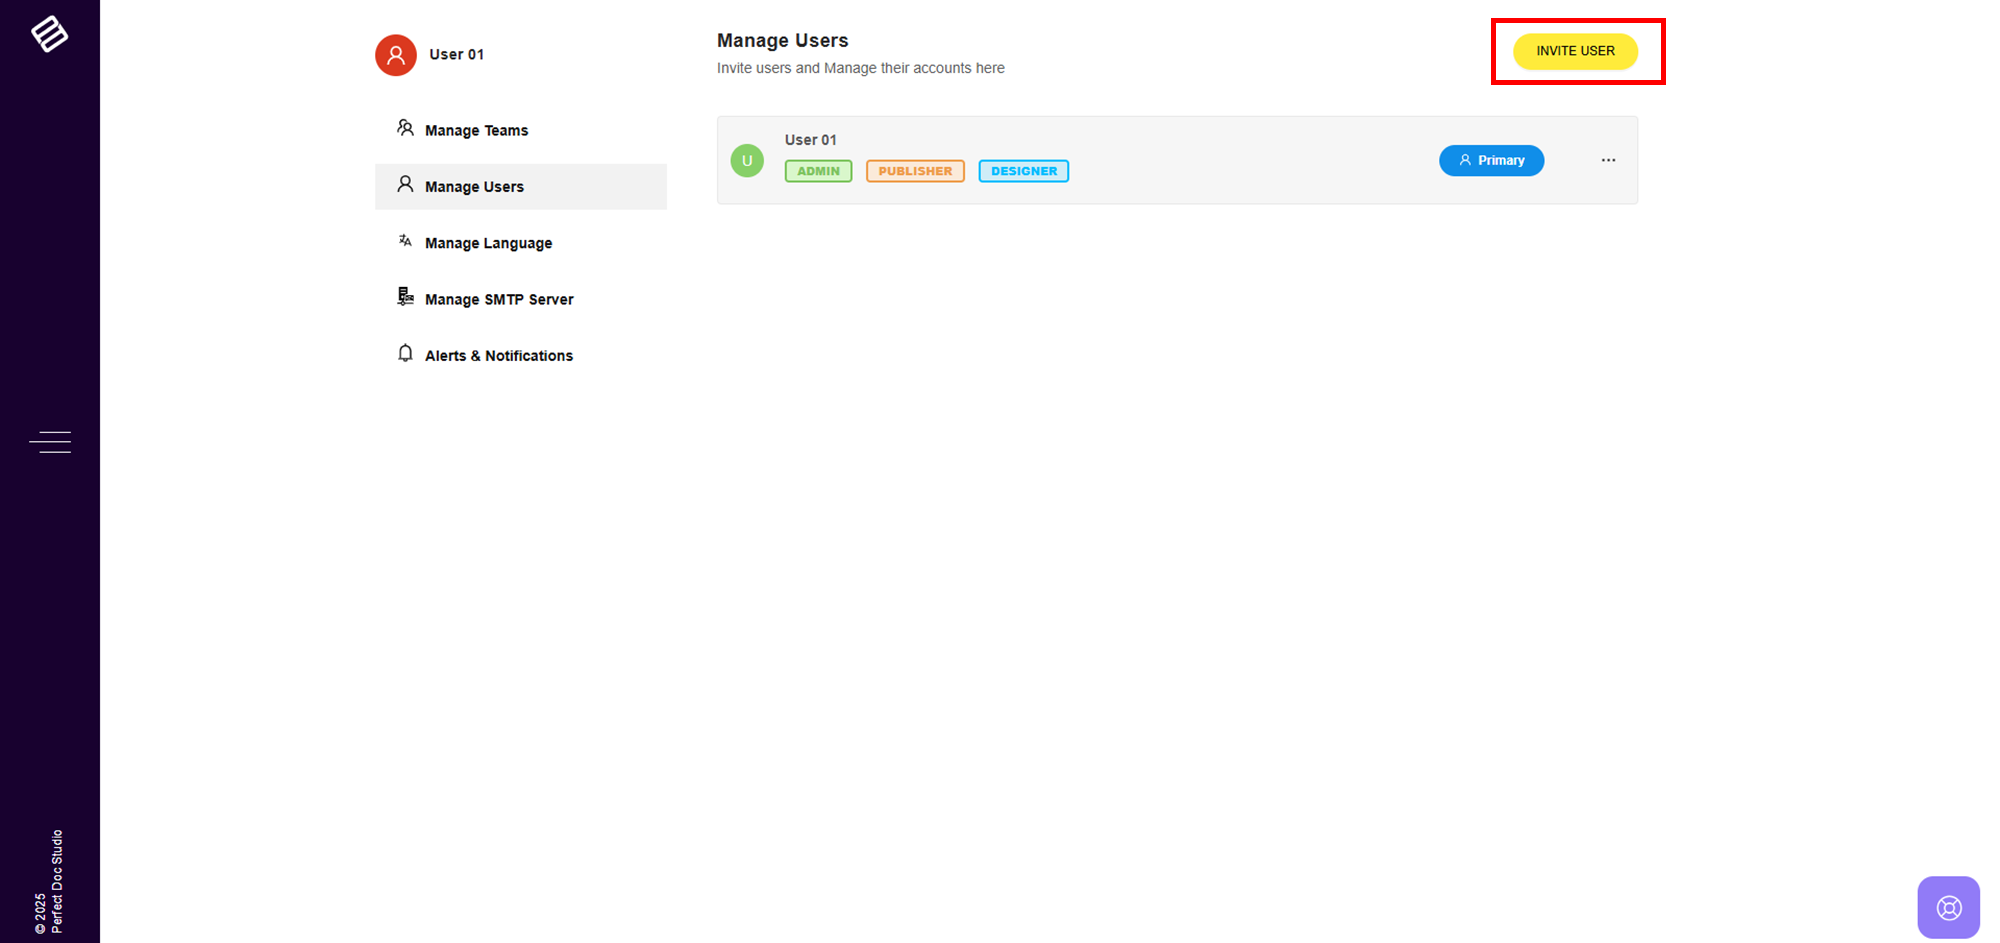Click the blue DESIGNER role tag

click(x=1023, y=171)
